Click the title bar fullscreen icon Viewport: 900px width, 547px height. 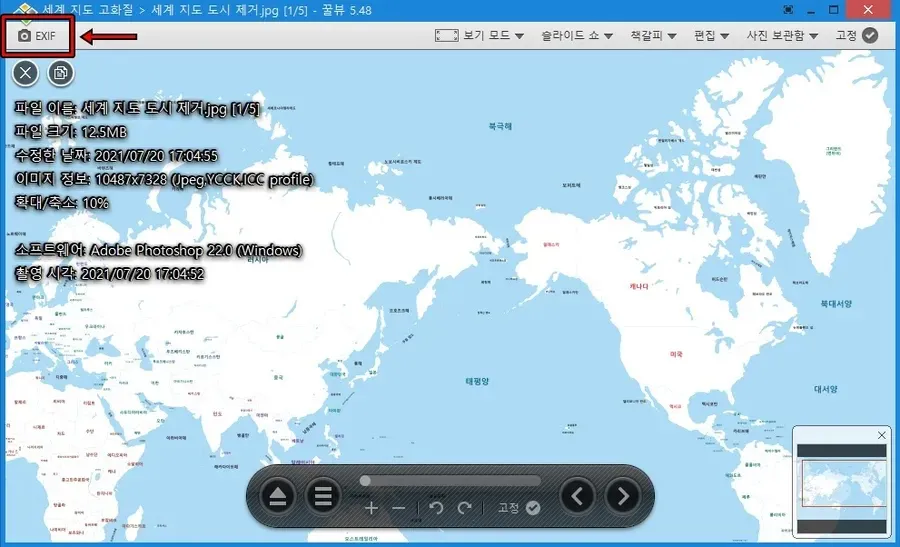point(788,10)
